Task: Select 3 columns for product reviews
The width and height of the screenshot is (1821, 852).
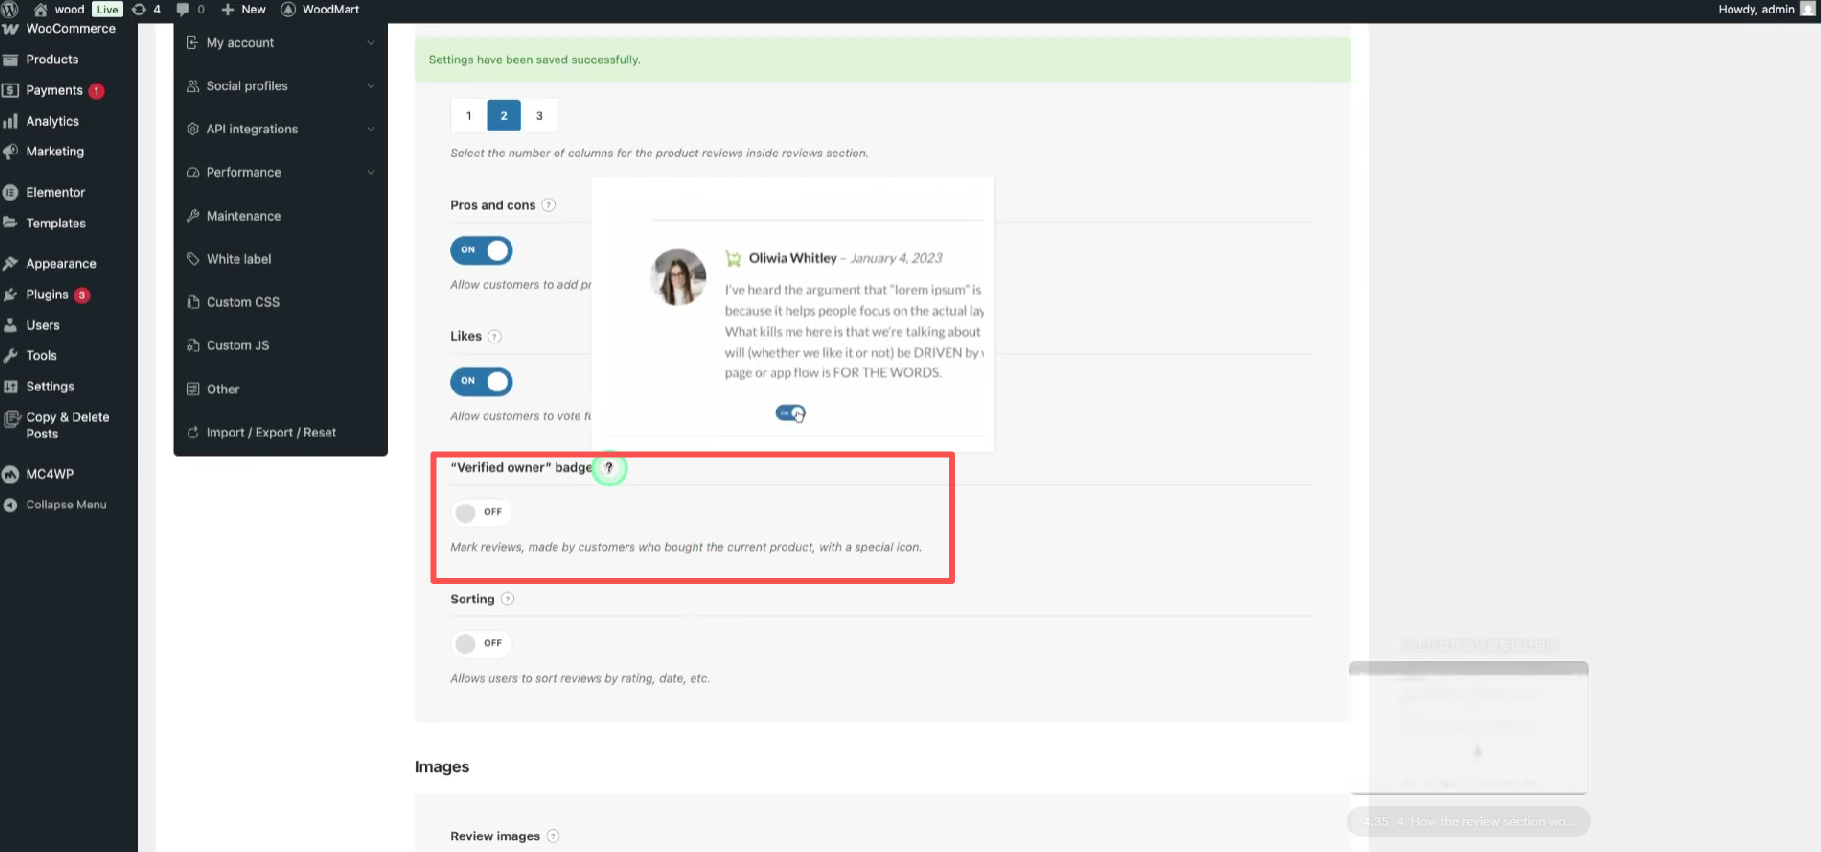Action: (x=539, y=116)
